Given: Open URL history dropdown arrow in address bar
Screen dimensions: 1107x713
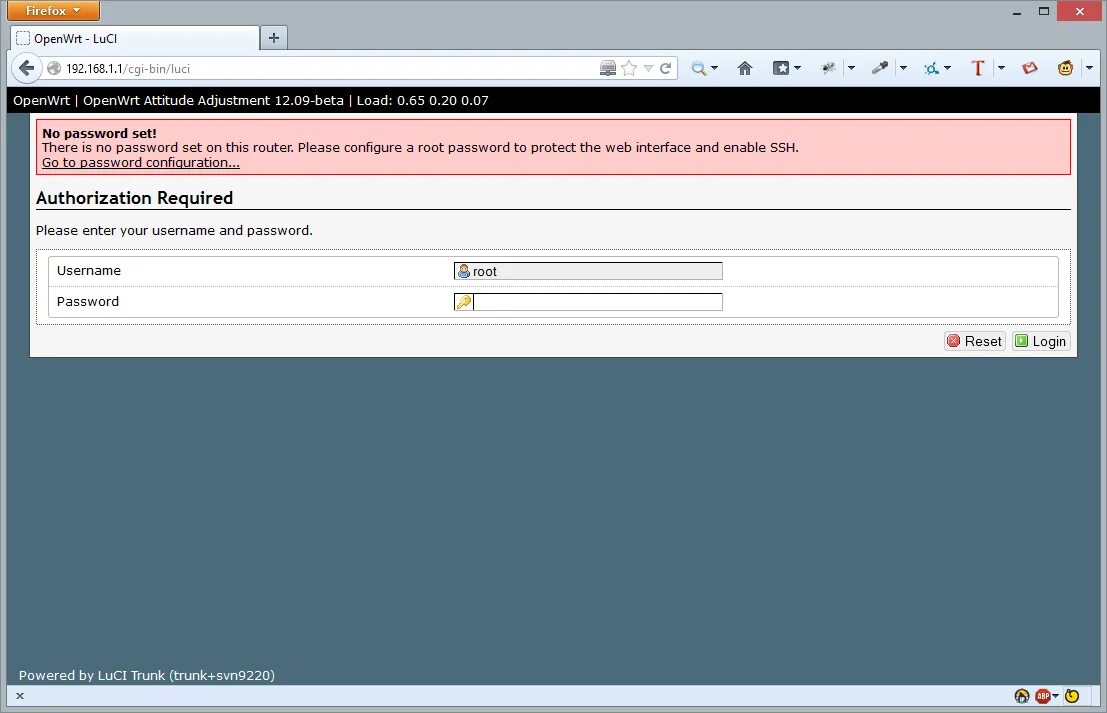Looking at the screenshot, I should point(648,68).
